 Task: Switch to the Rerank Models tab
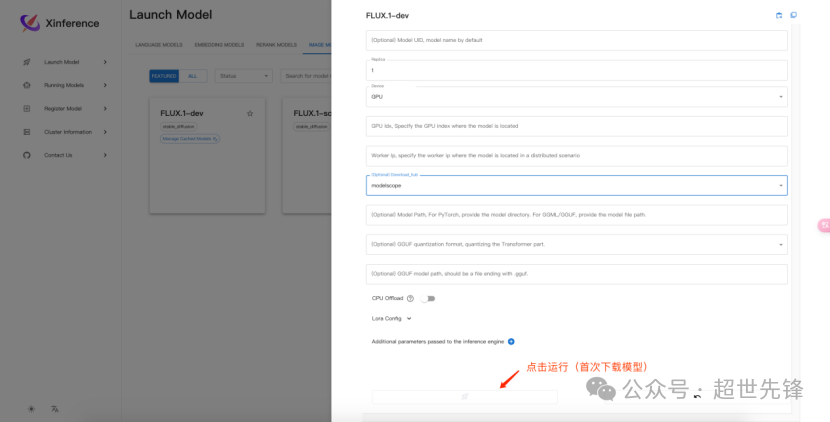[x=276, y=45]
